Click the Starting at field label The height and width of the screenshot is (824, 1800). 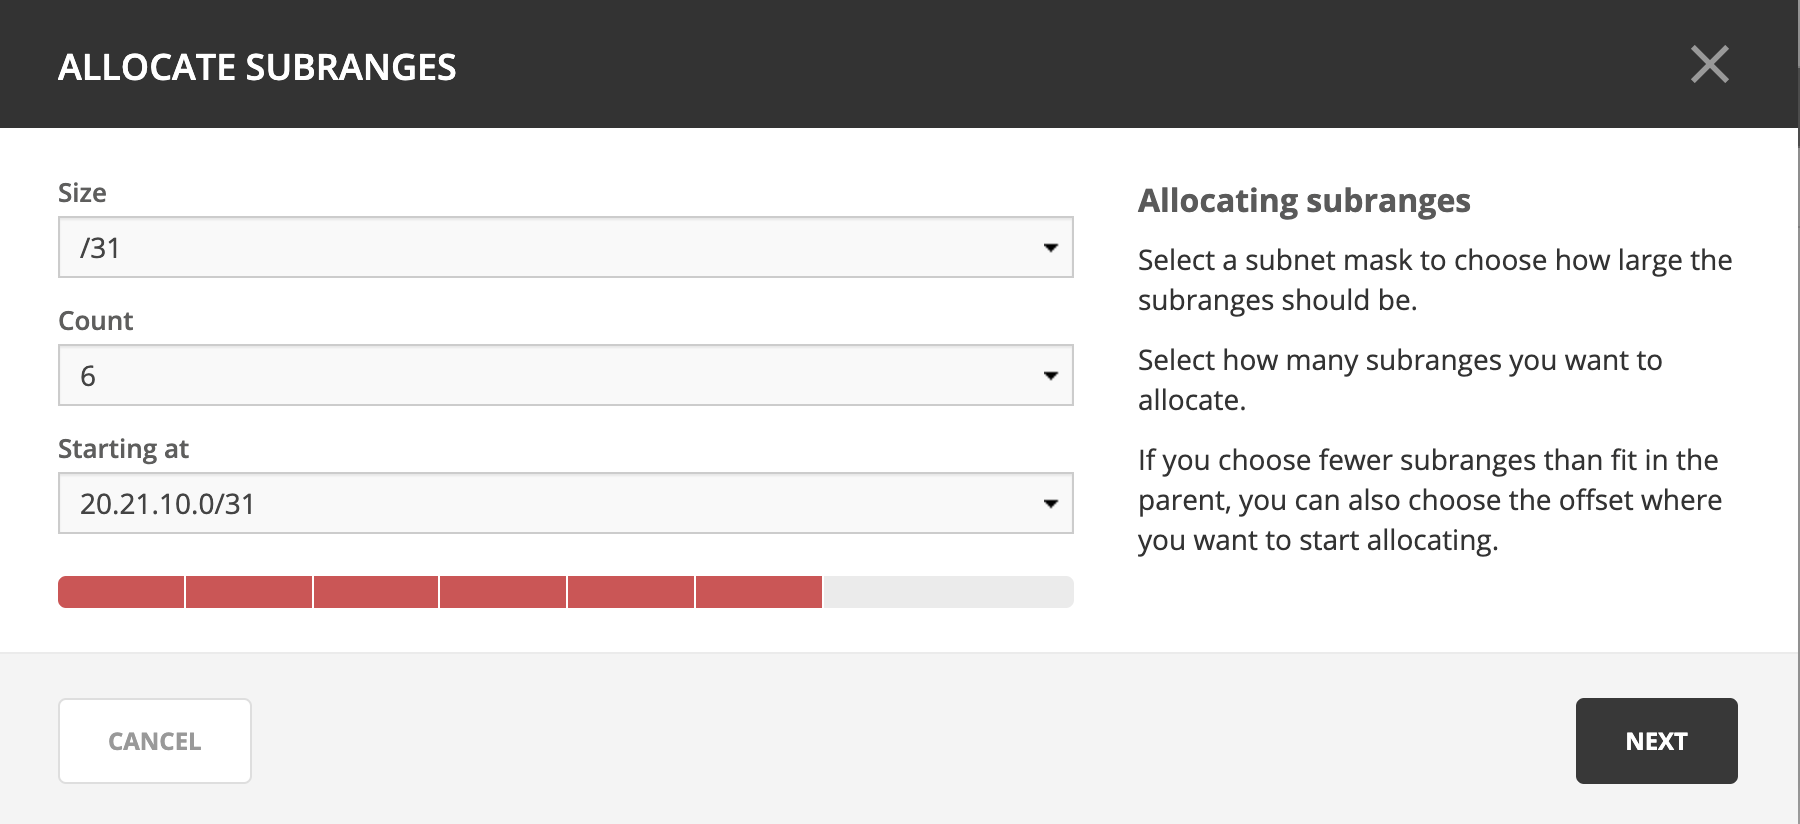123,449
